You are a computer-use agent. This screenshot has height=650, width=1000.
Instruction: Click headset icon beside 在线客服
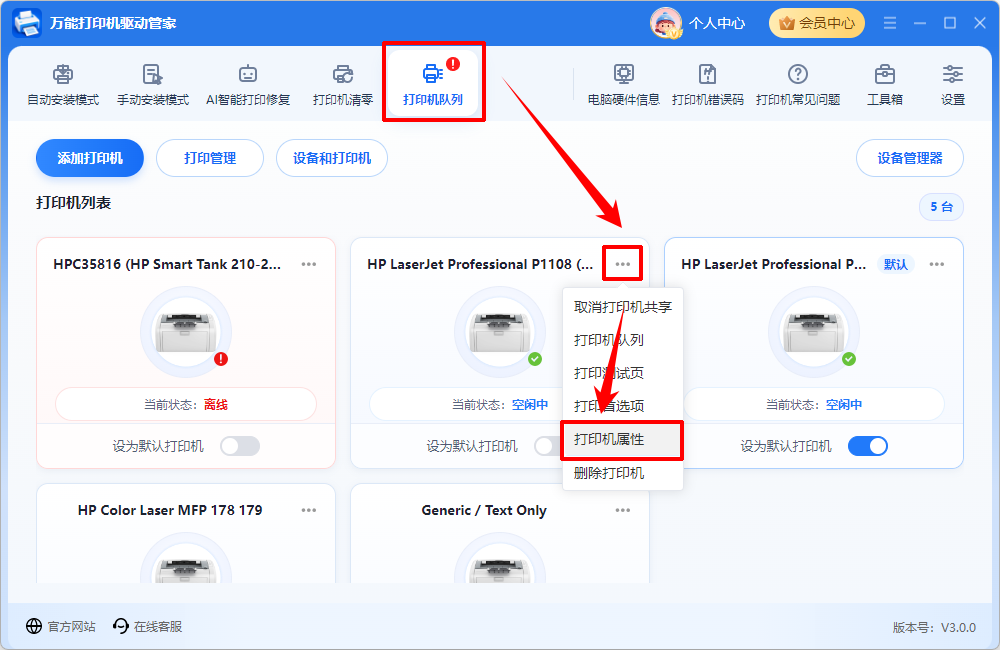pos(121,626)
